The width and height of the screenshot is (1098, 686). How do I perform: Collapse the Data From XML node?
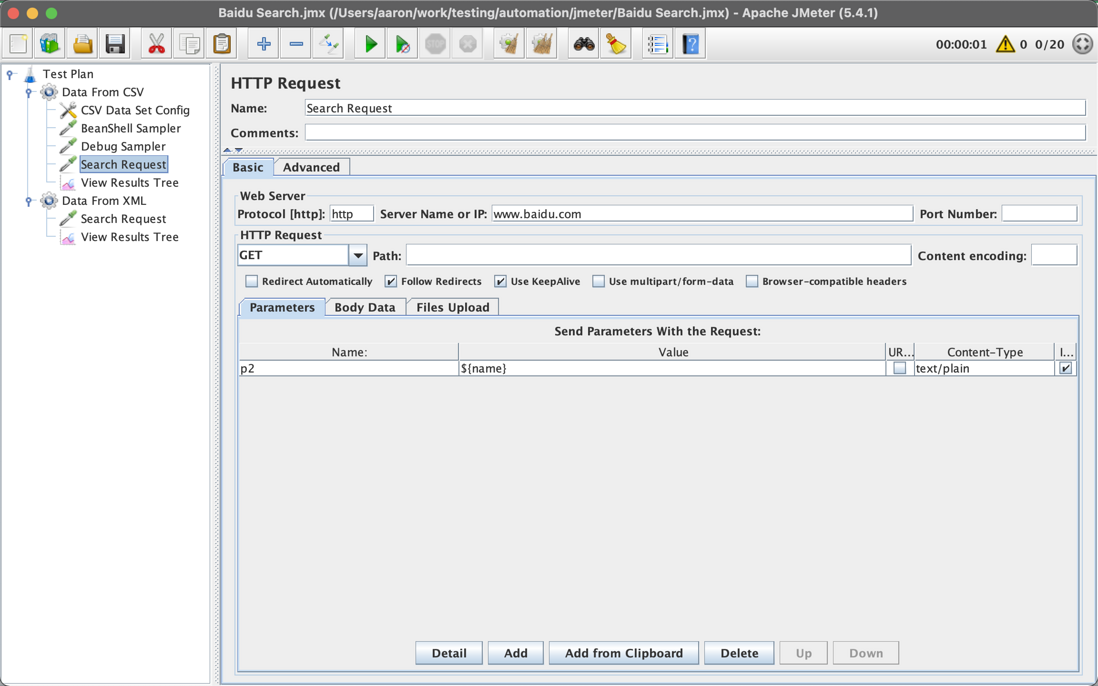(x=29, y=201)
